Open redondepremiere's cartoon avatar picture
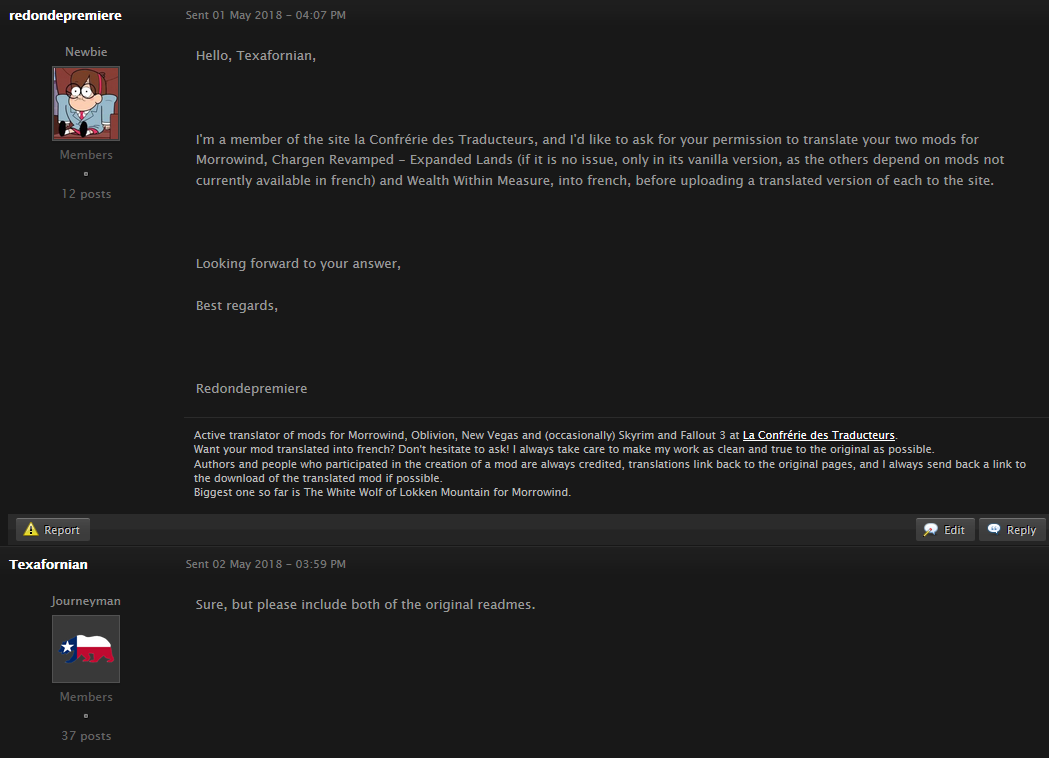The height and width of the screenshot is (758, 1049). (x=86, y=103)
